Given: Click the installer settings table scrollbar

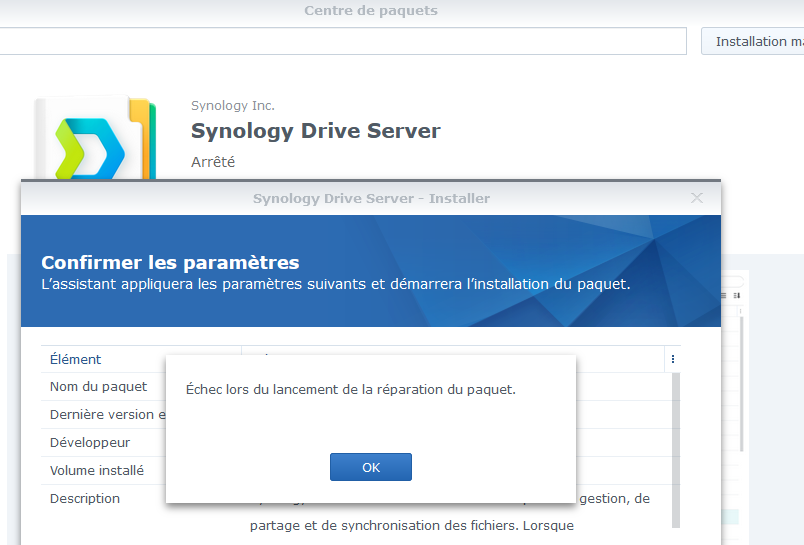Looking at the screenshot, I should 676,450.
